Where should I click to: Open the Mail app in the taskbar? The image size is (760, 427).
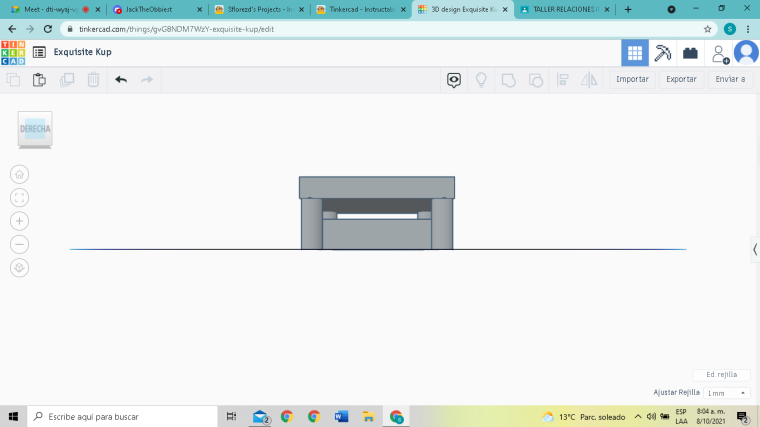pos(261,416)
